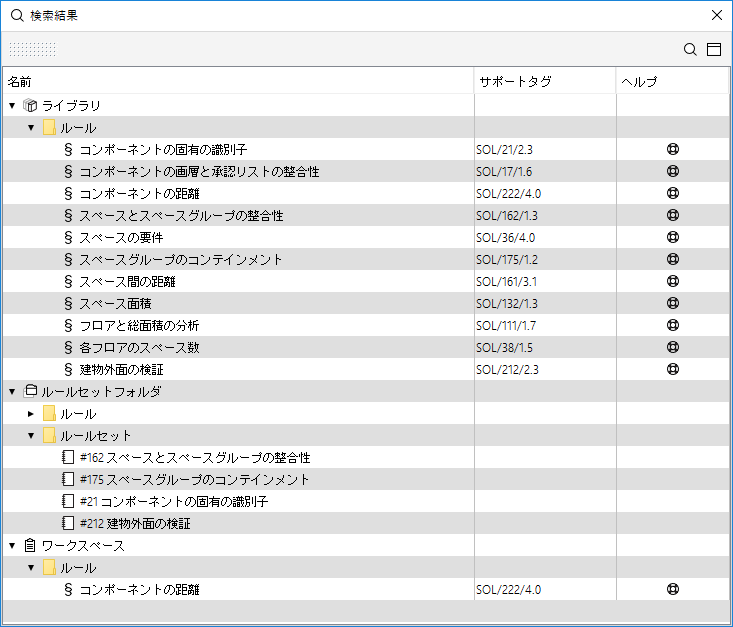Select ruleset #21 コンポーネントの固有の識別子
Viewport: 733px width, 627px height.
pyautogui.click(x=174, y=501)
